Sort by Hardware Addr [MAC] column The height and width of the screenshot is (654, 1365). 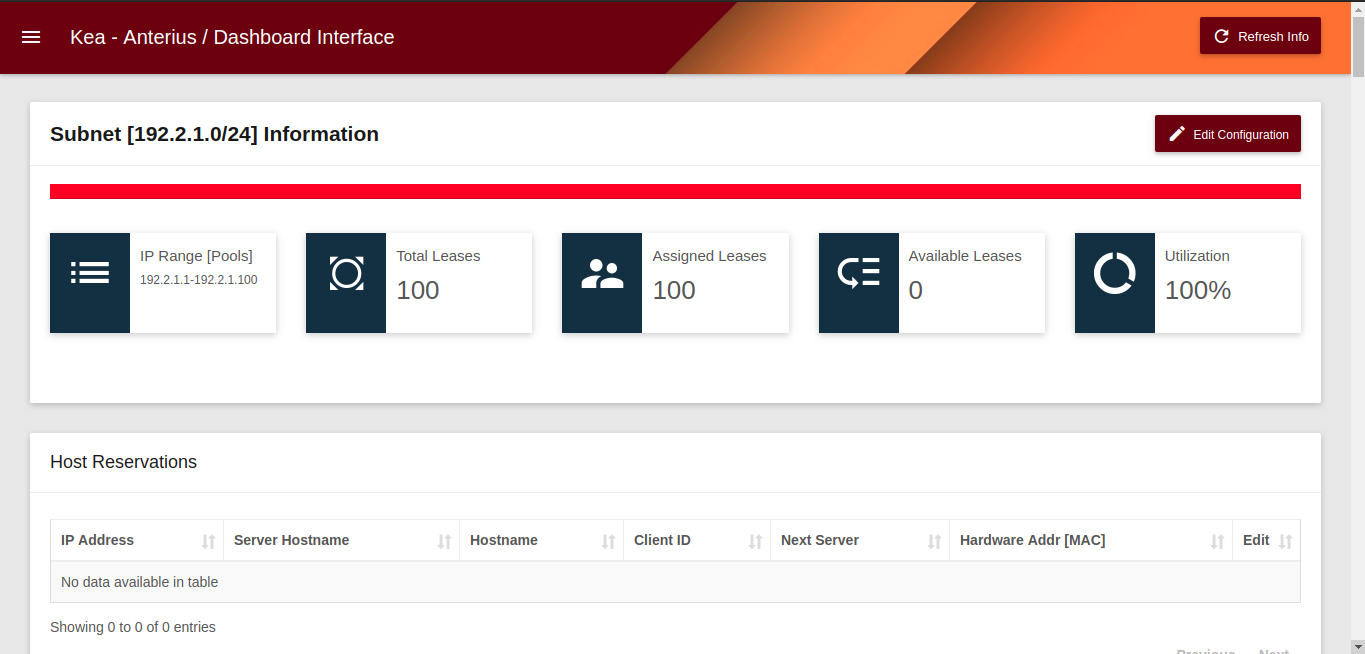1091,540
